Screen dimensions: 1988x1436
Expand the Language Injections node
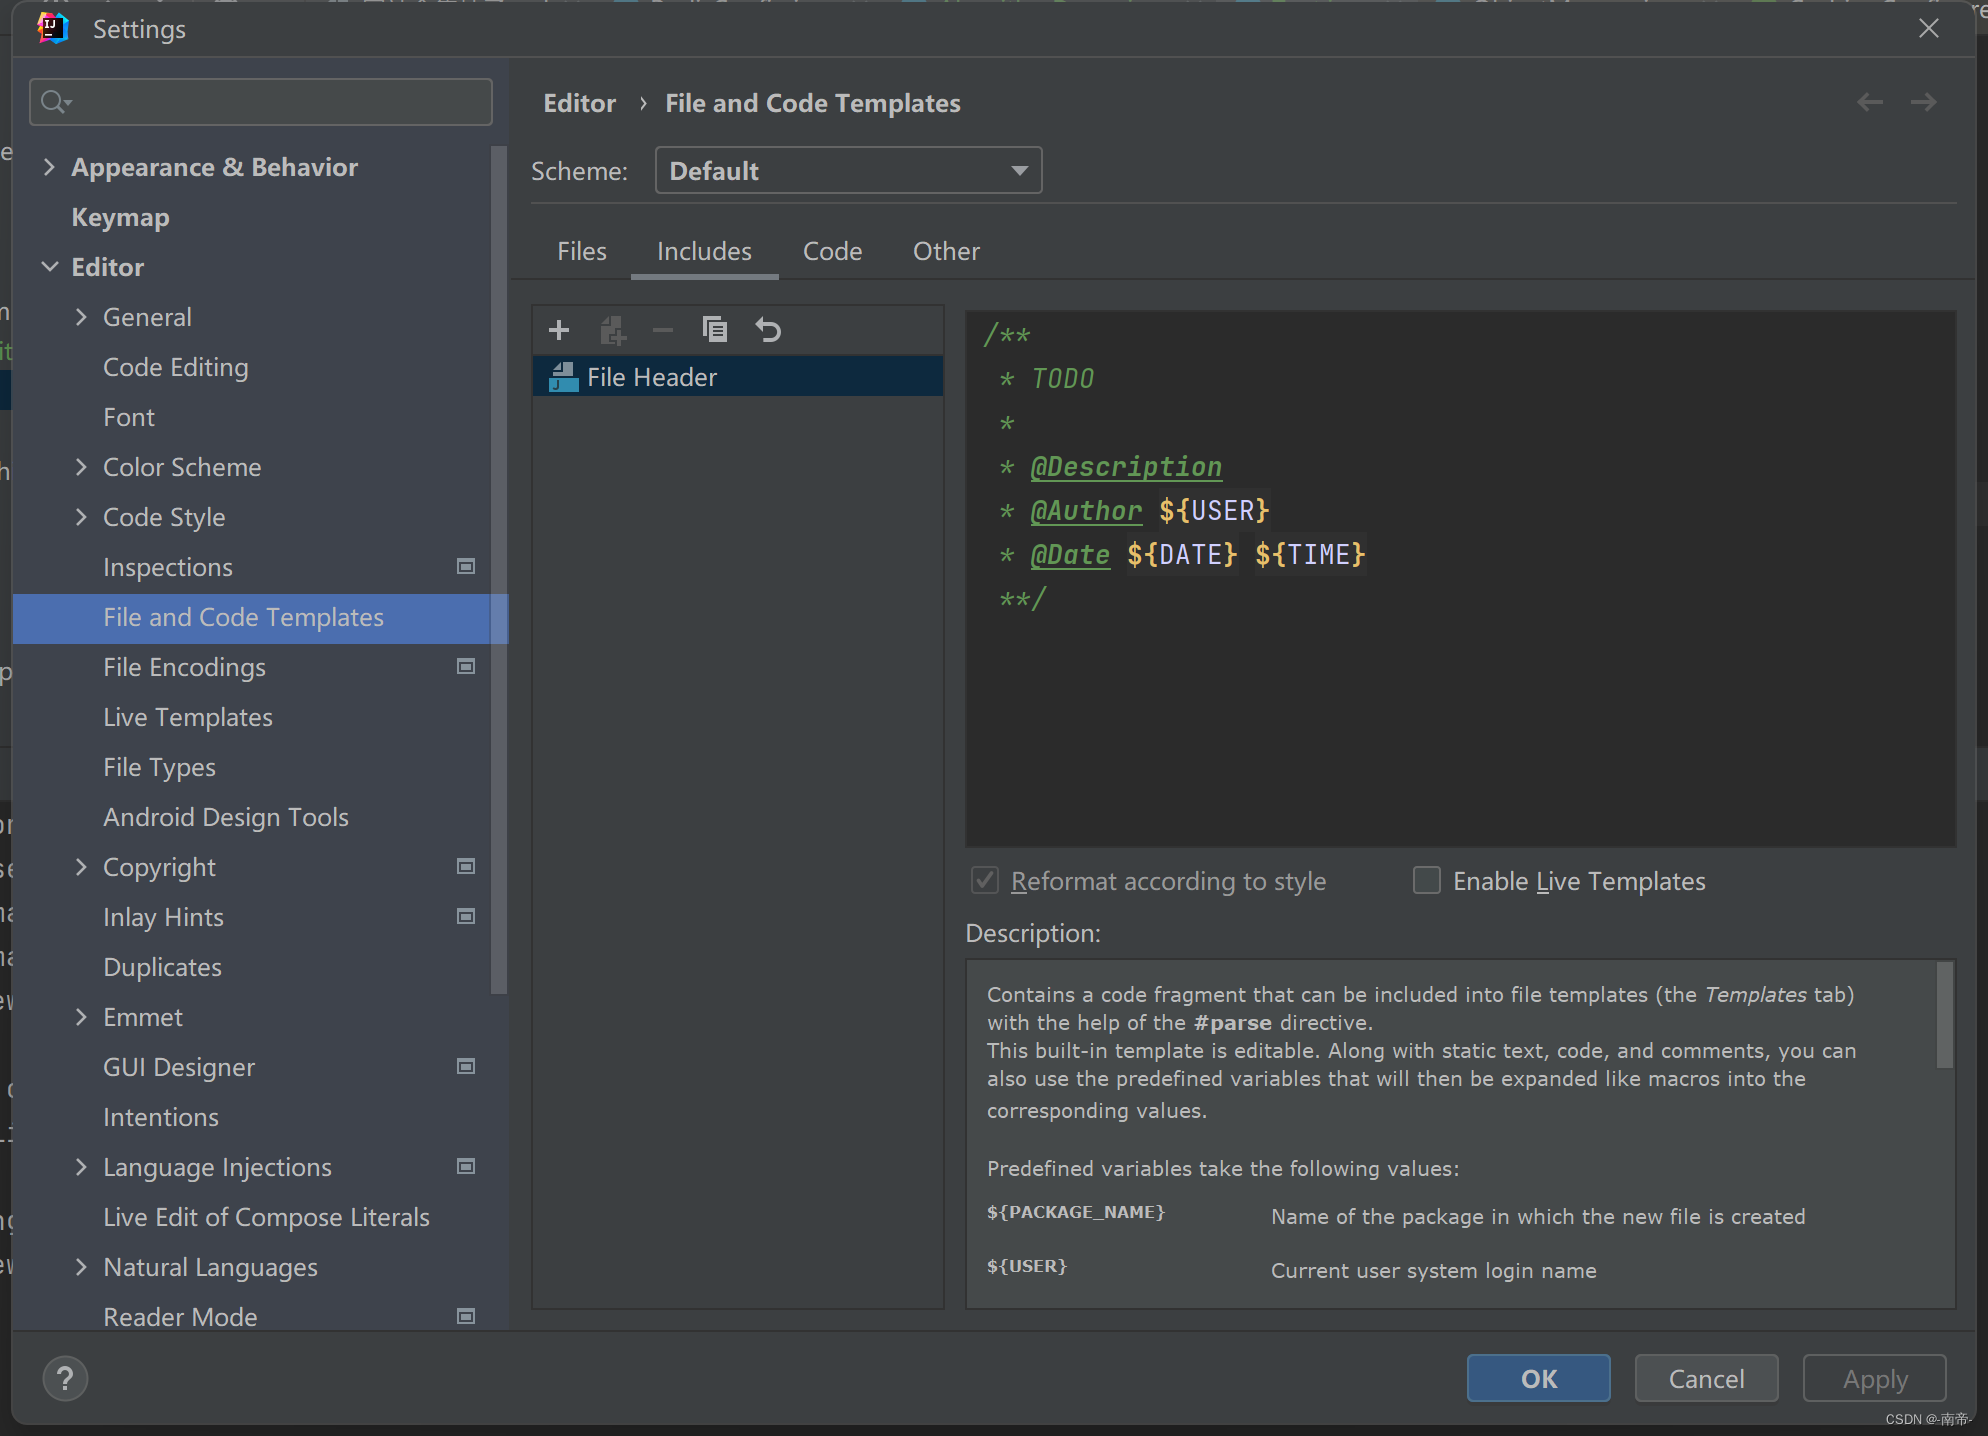click(x=81, y=1167)
